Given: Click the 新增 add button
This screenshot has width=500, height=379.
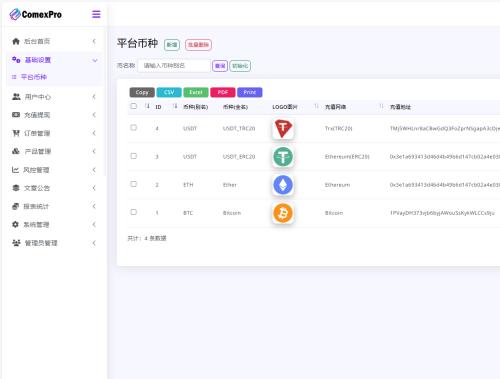Looking at the screenshot, I should click(x=172, y=45).
